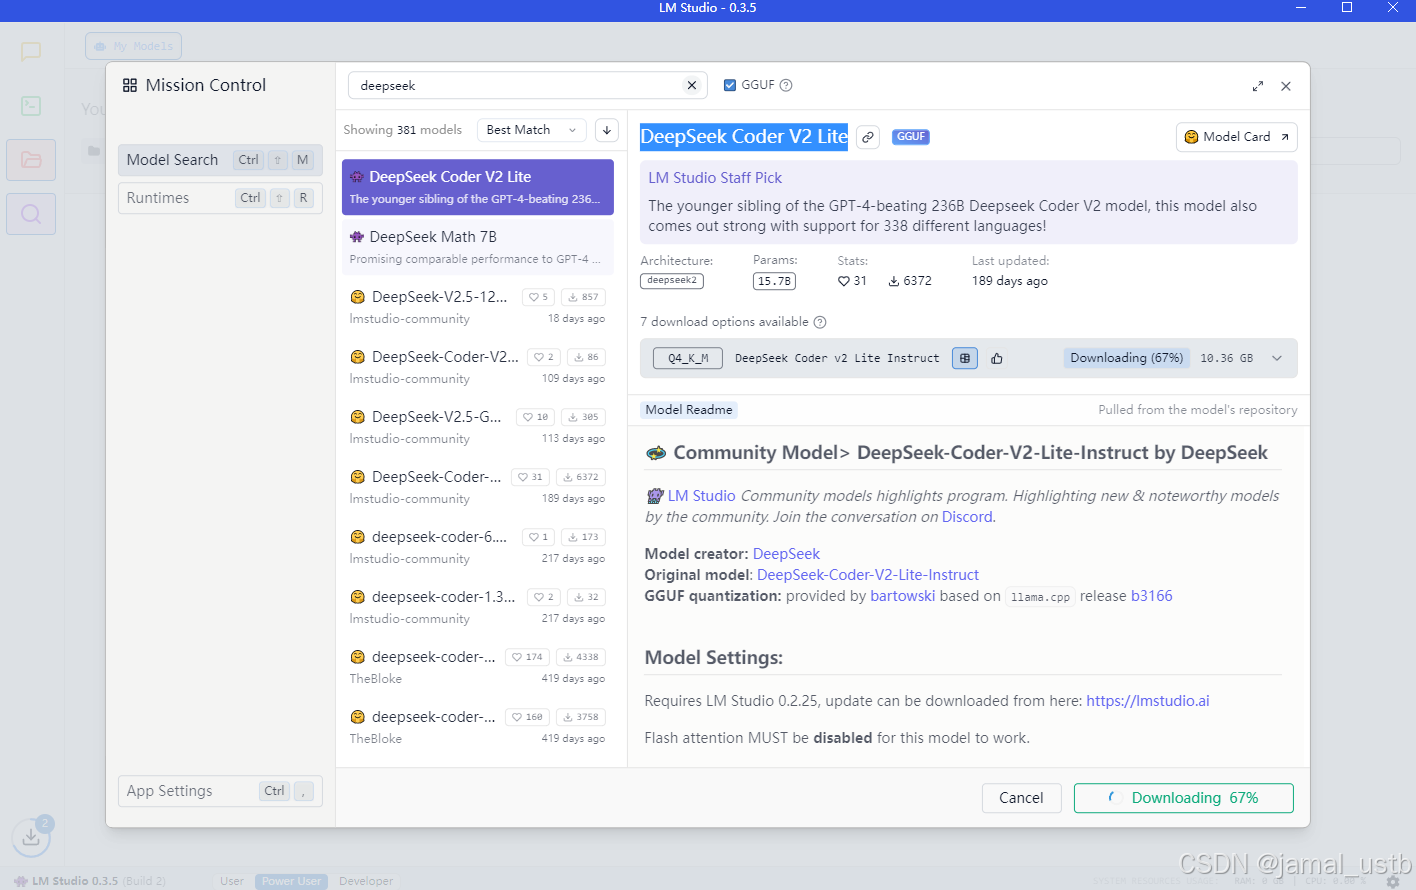Close the Mission Control dialog
Viewport: 1416px width, 890px height.
pos(1286,86)
